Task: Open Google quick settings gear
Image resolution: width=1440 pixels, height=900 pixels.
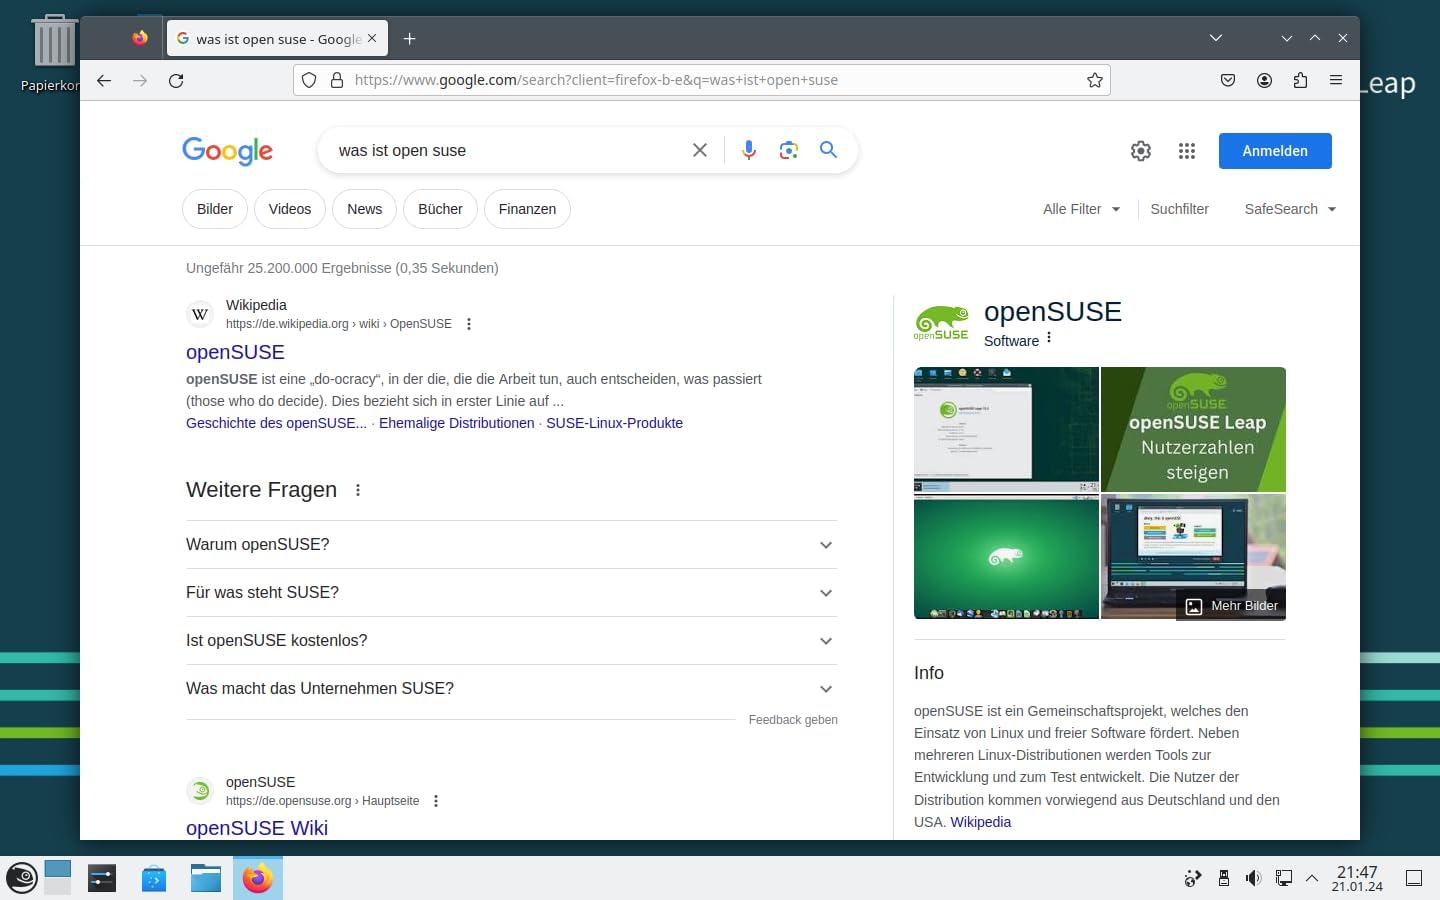Action: (x=1141, y=151)
